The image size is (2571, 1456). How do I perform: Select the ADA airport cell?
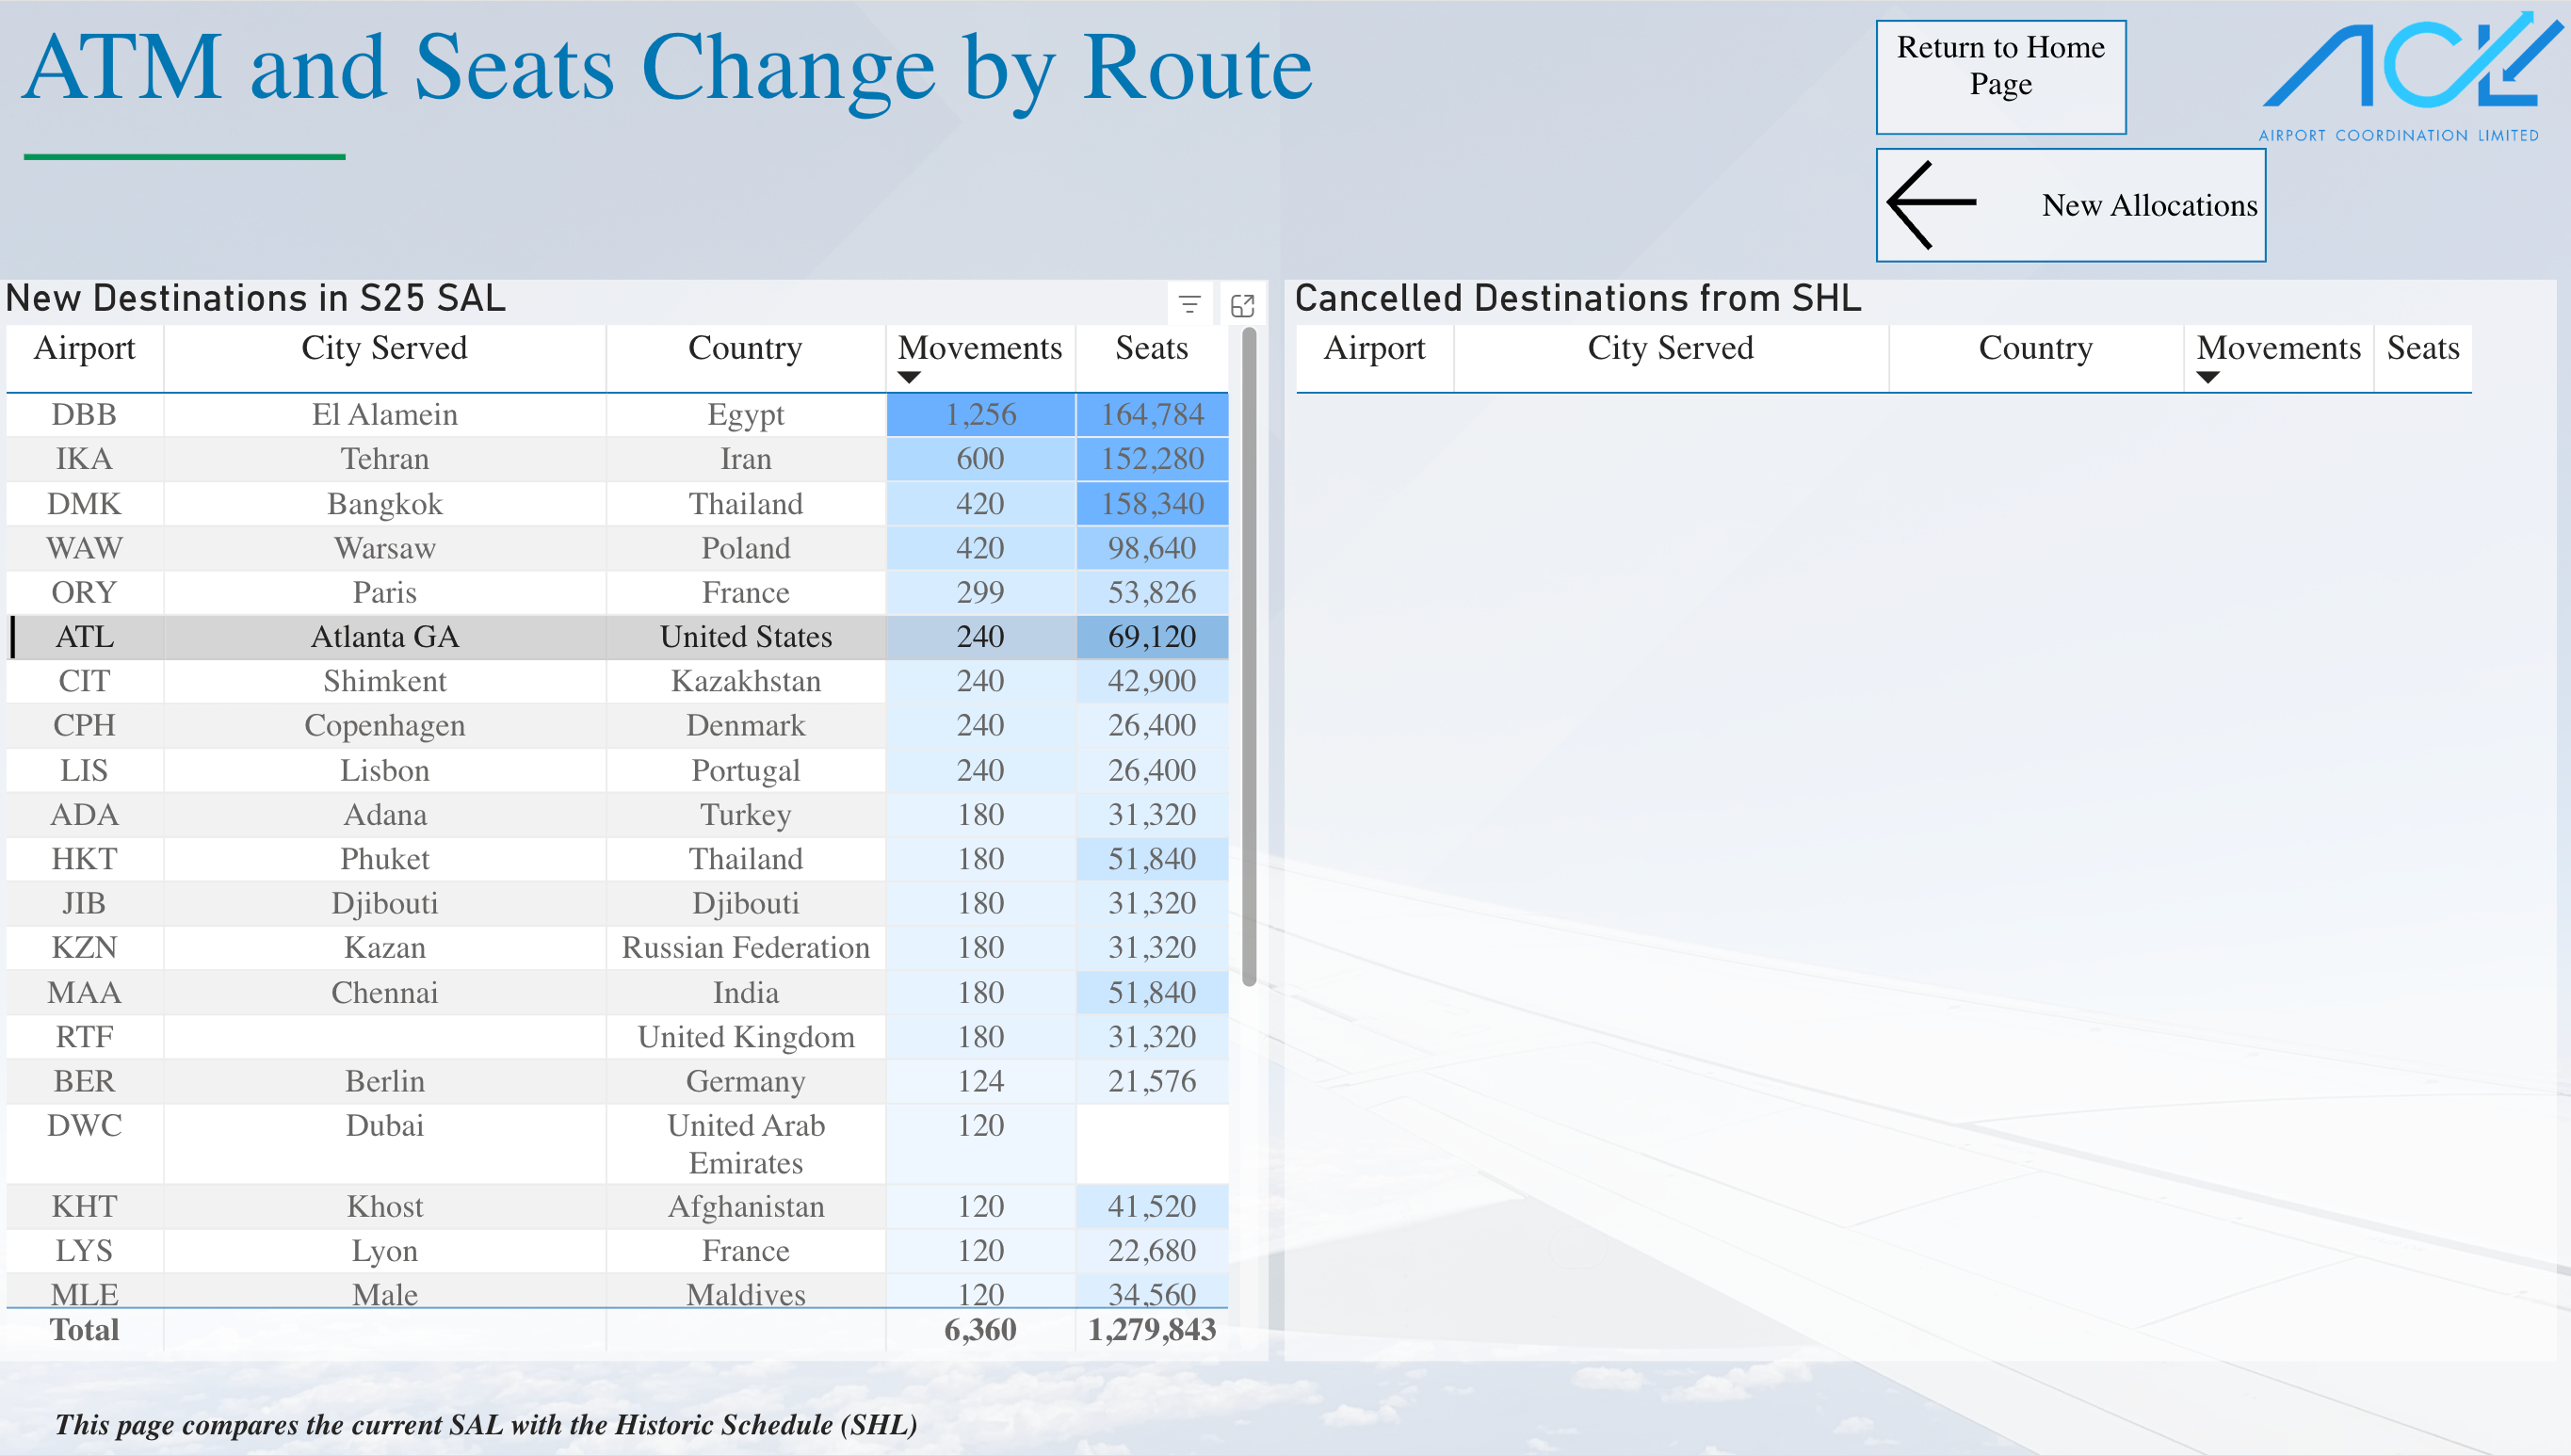(x=84, y=814)
